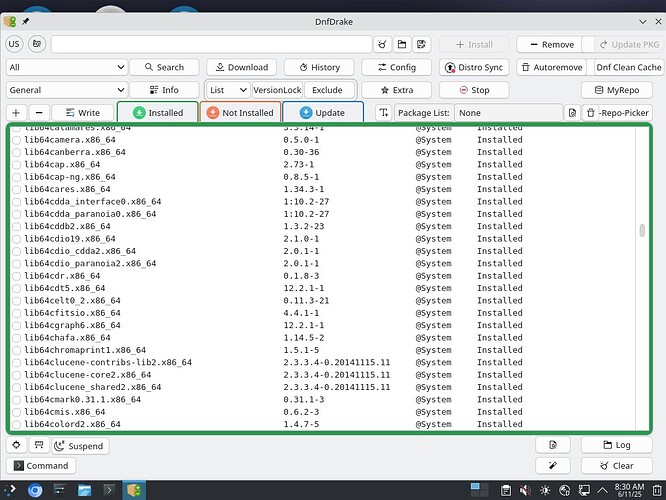Click the Stop button
Screen dimensions: 666x500
[x=474, y=90]
